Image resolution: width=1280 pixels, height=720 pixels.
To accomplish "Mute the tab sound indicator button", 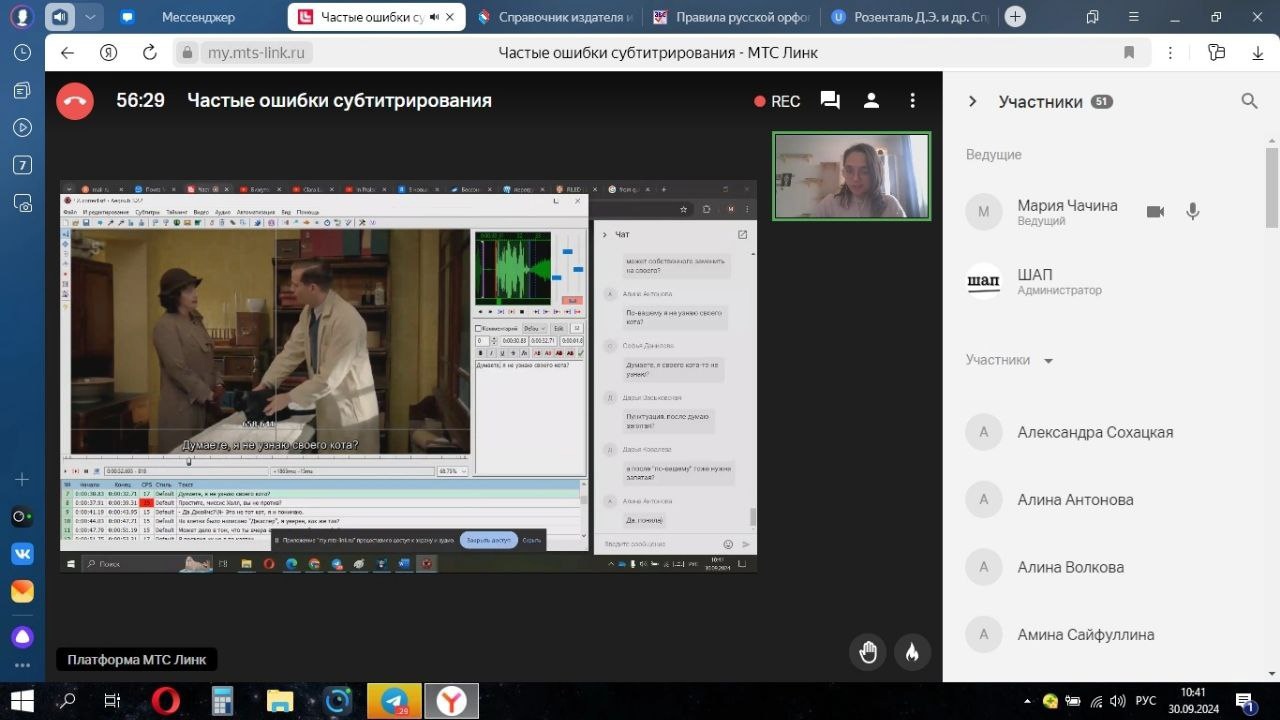I will click(x=61, y=17).
